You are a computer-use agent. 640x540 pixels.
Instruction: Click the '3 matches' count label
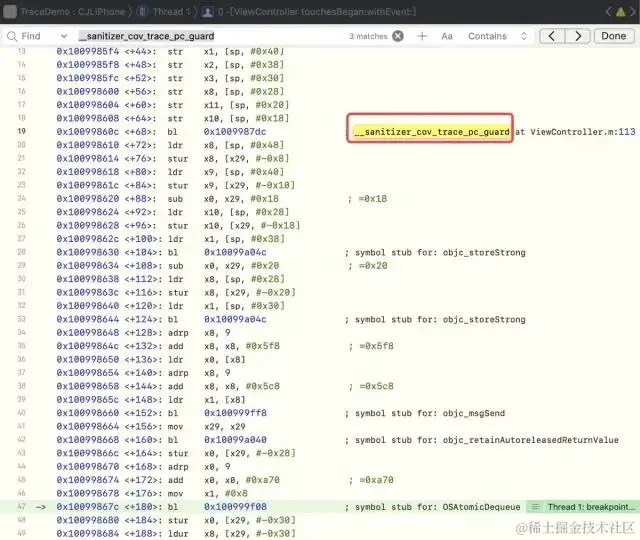(368, 36)
